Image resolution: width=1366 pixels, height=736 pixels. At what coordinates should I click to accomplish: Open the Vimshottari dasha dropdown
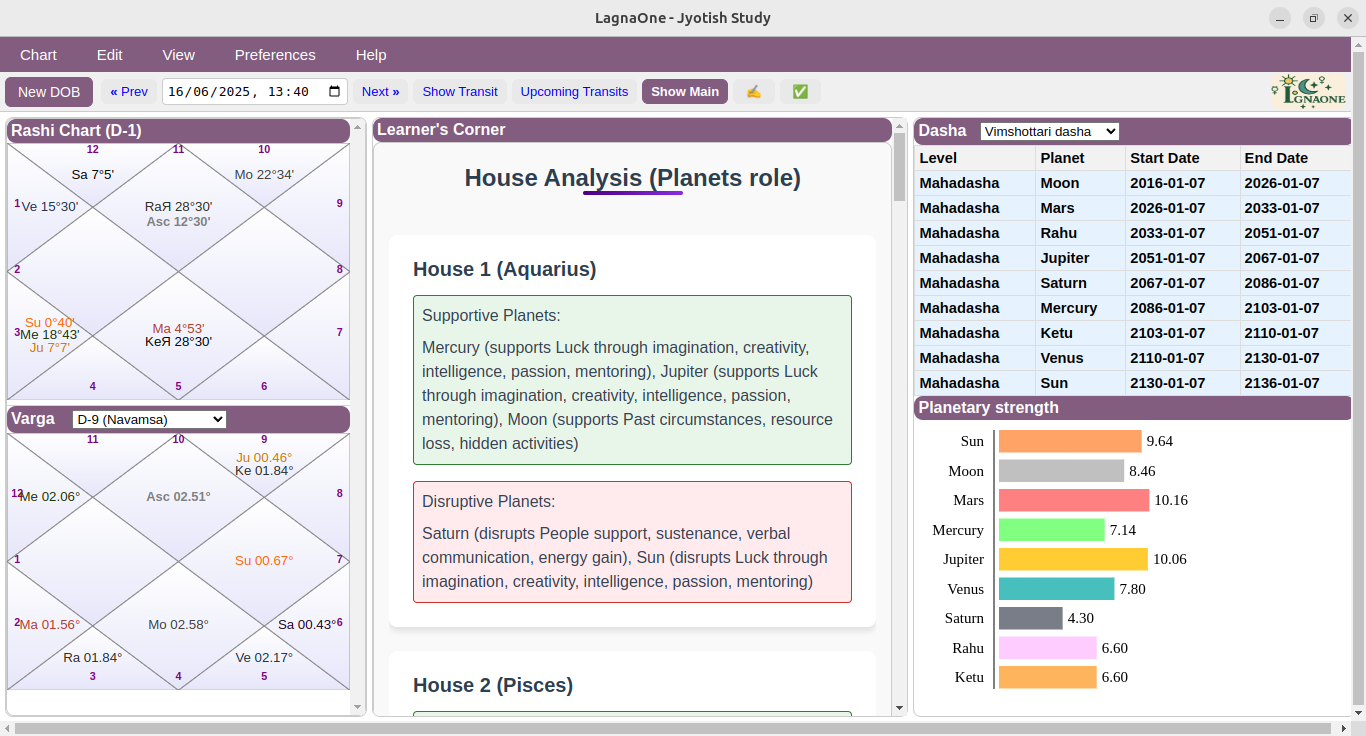coord(1049,131)
